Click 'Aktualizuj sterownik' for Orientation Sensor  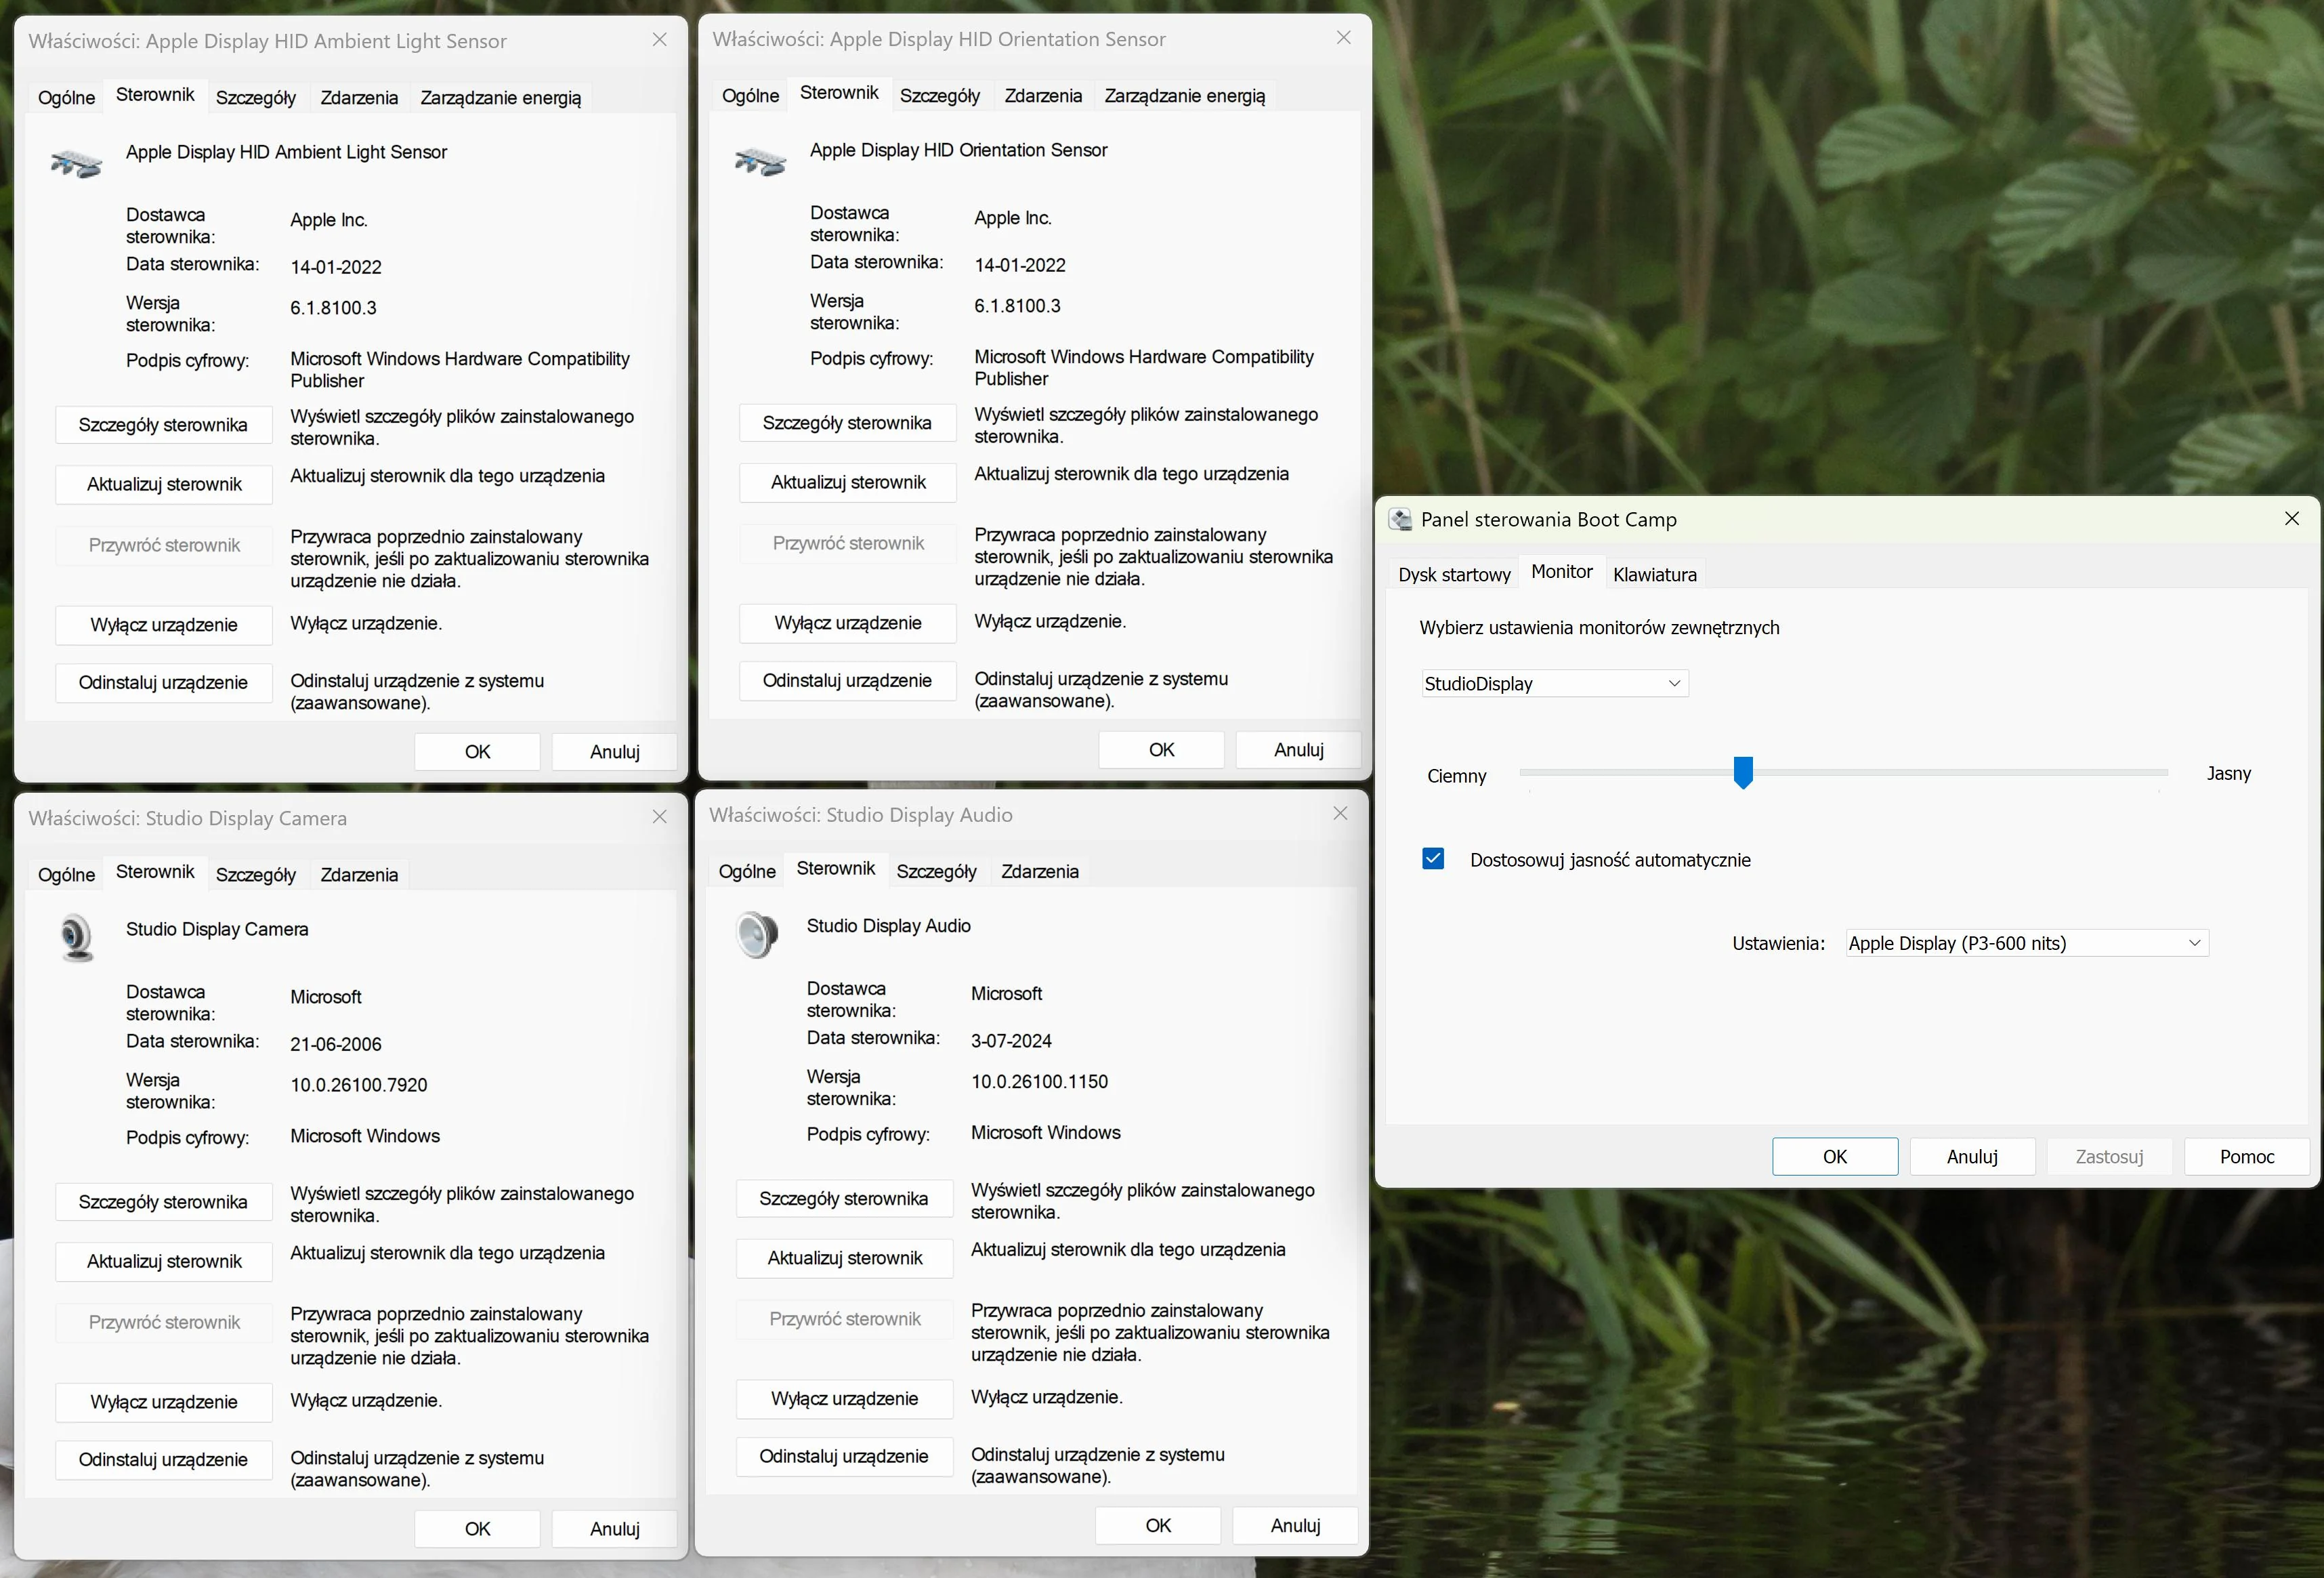[x=848, y=482]
